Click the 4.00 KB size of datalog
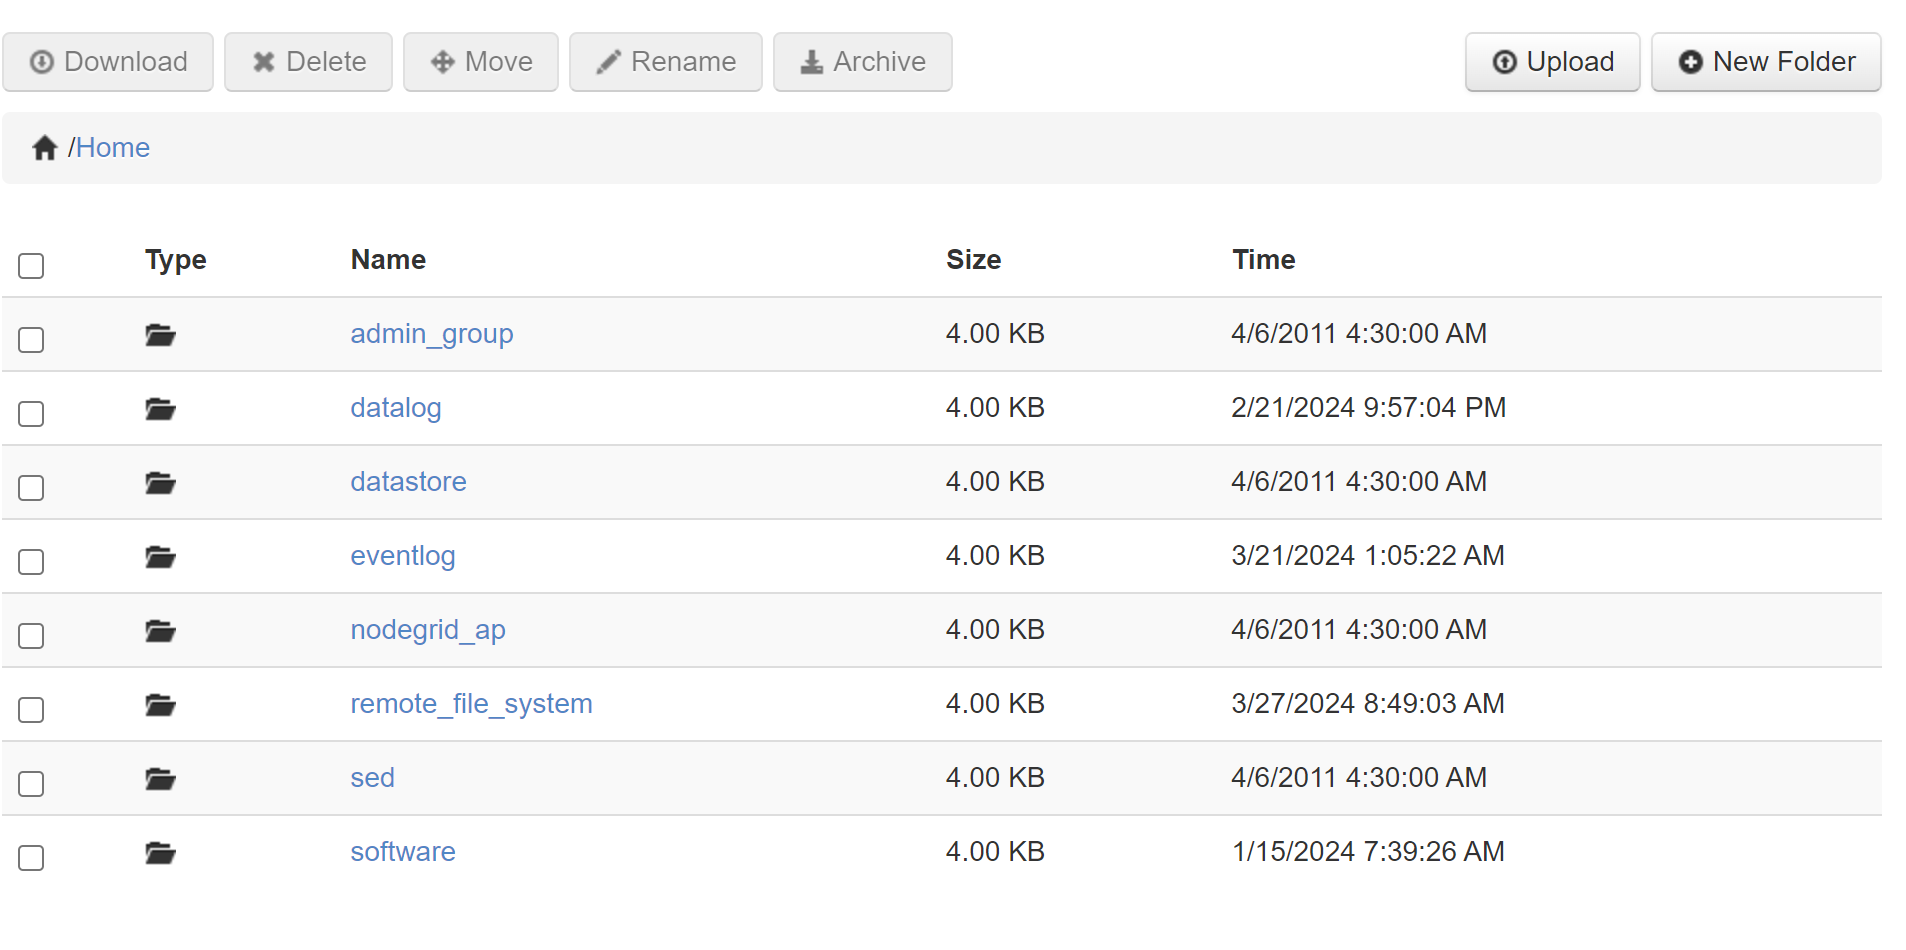1906x950 pixels. click(x=995, y=408)
